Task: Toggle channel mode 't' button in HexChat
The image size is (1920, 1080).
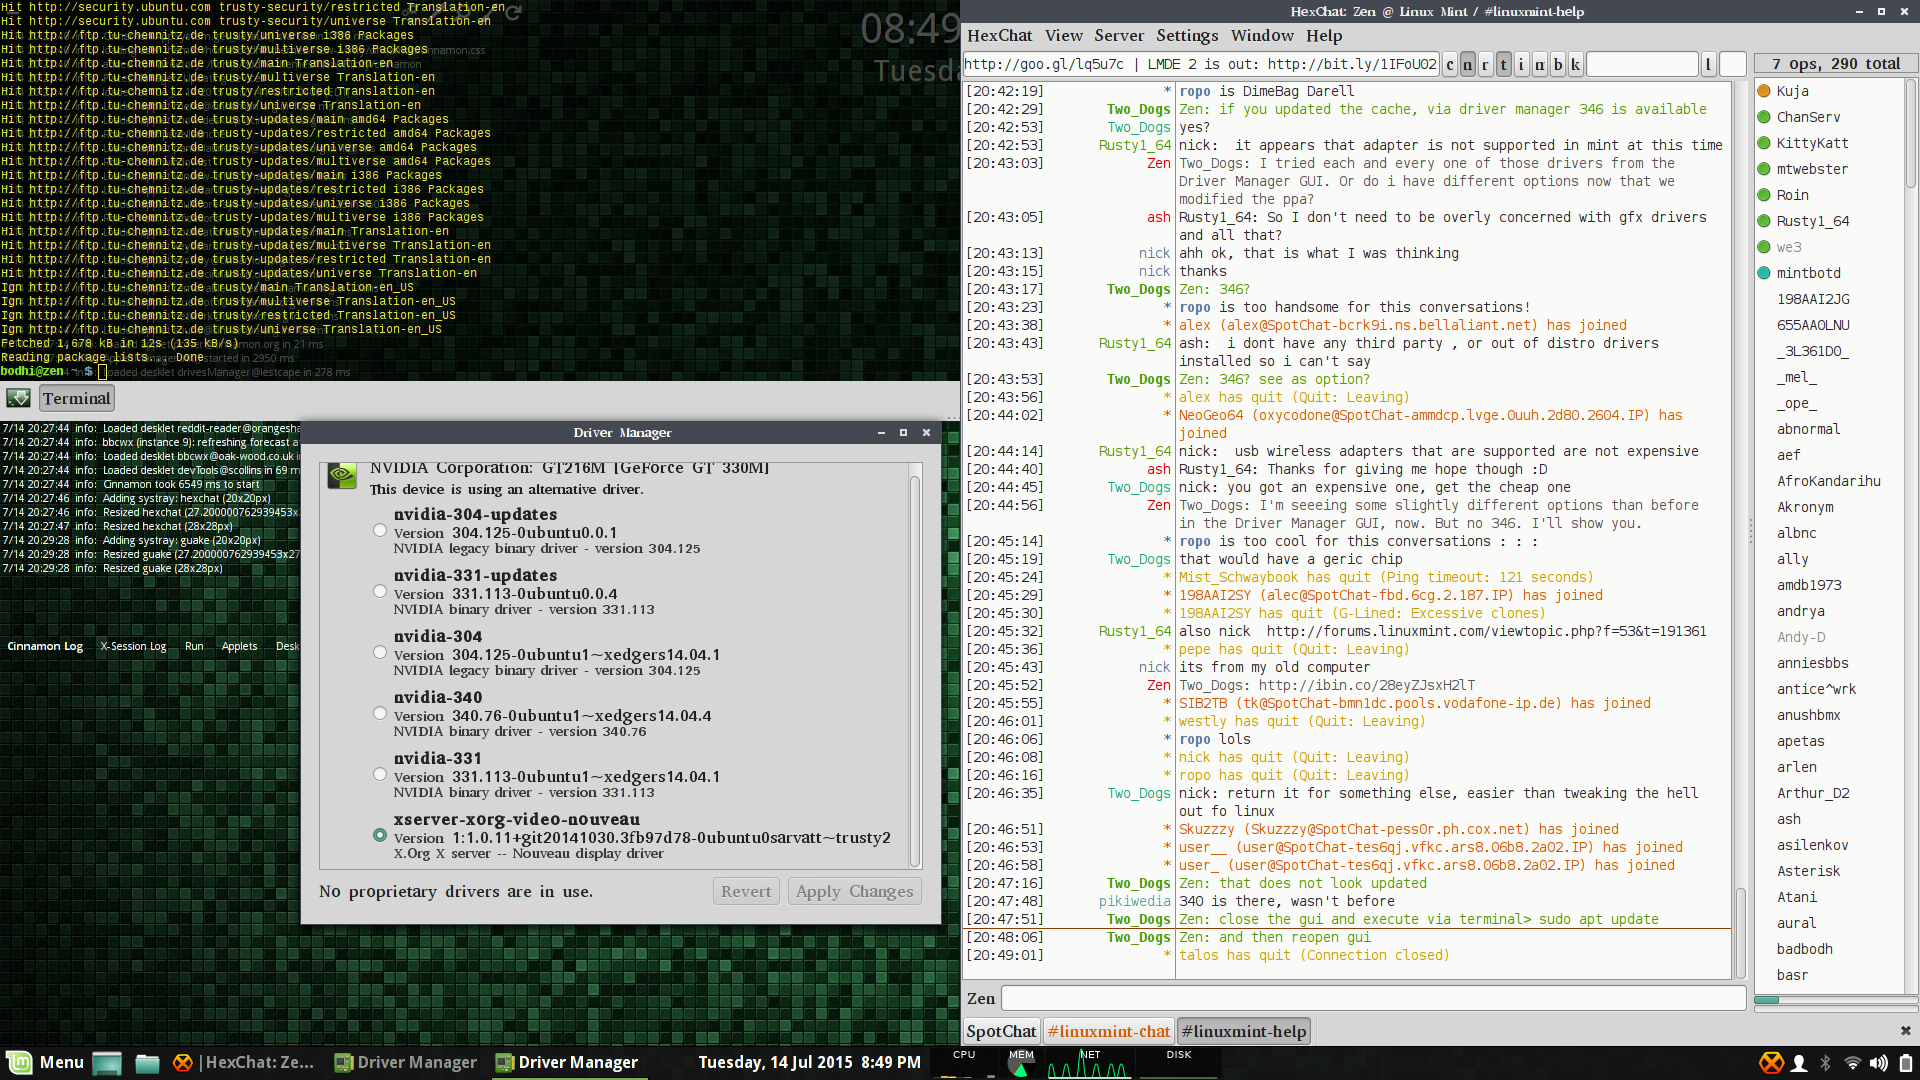Action: [x=1503, y=65]
